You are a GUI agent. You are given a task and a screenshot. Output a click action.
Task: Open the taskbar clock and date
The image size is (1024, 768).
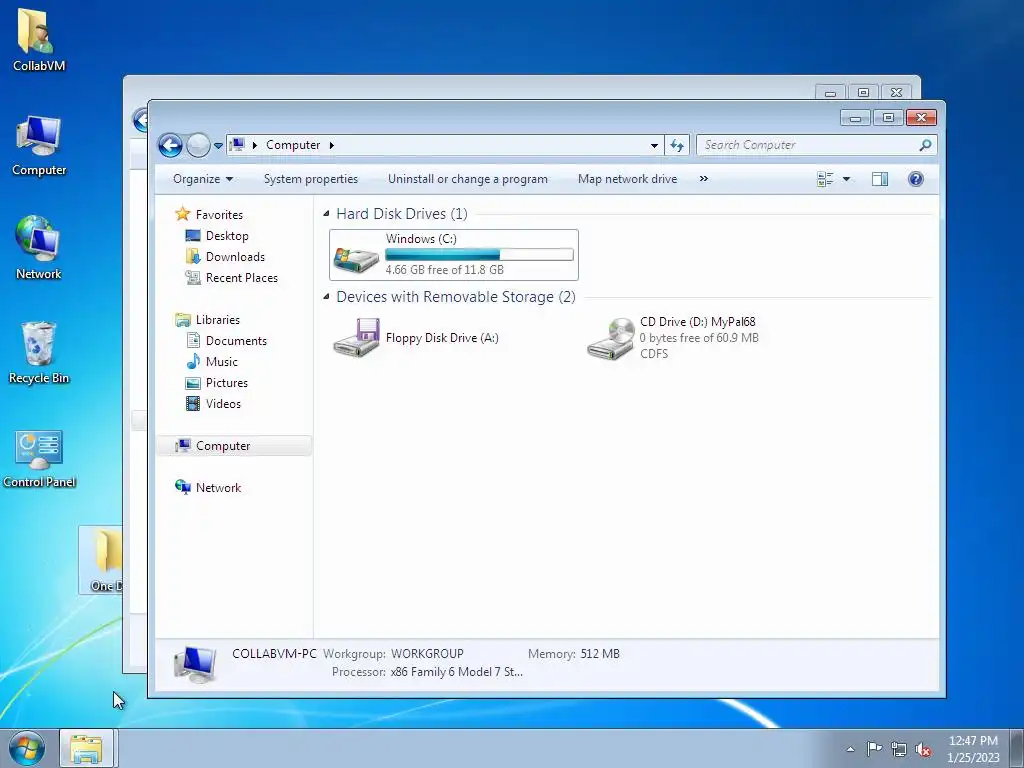point(973,749)
